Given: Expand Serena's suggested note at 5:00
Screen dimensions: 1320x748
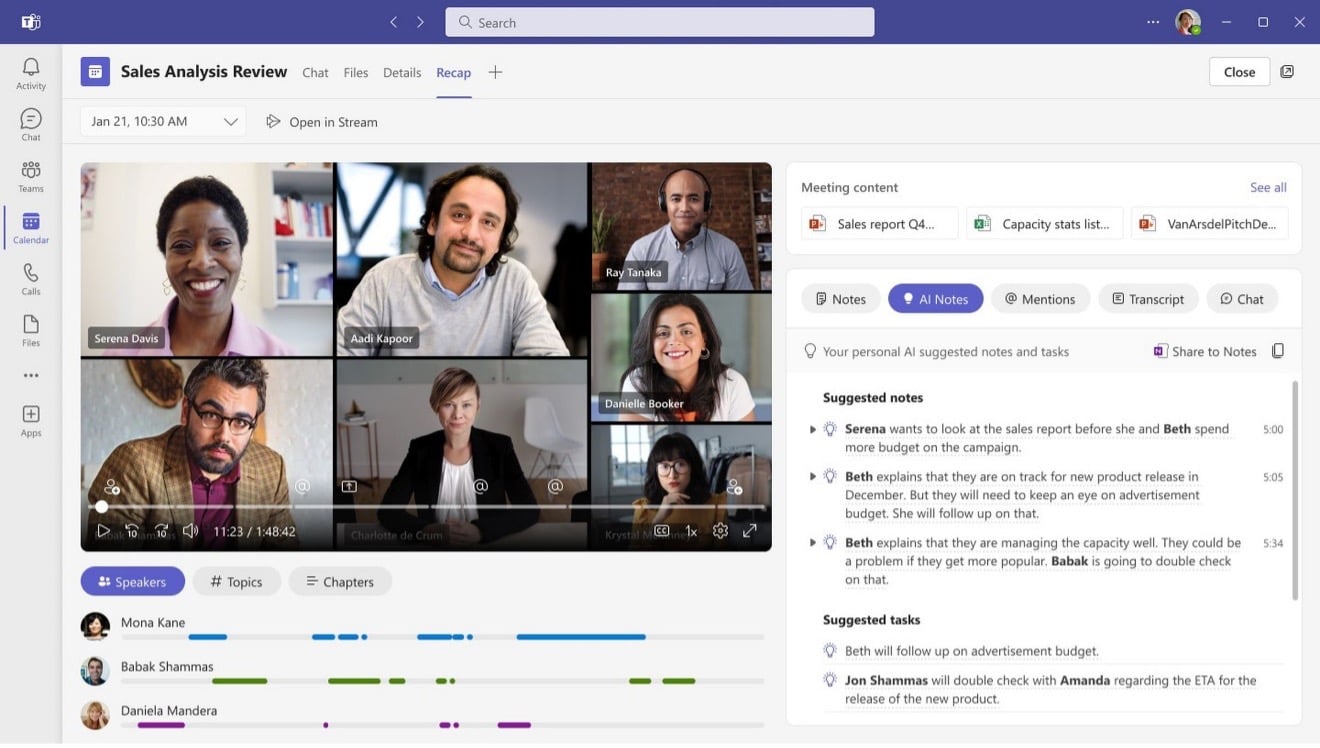Looking at the screenshot, I should 813,429.
